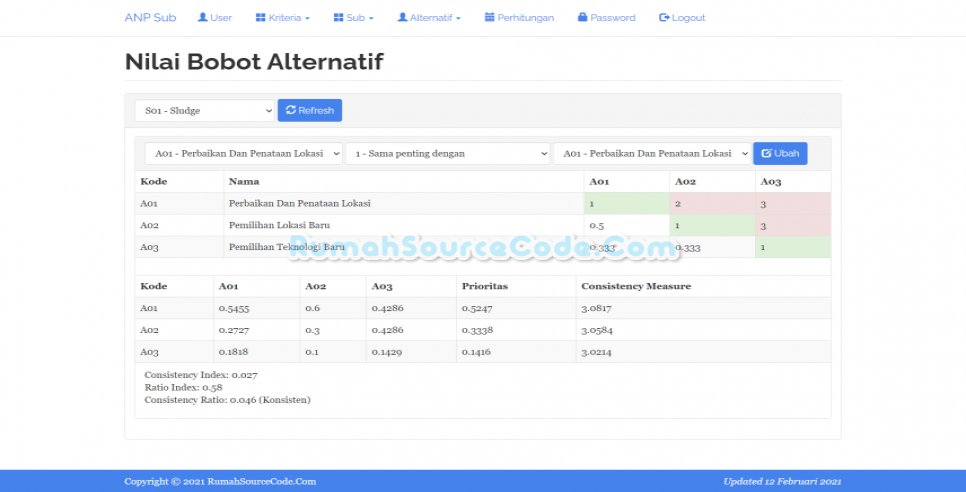Click the Ubah button
This screenshot has height=492, width=966.
pos(780,153)
